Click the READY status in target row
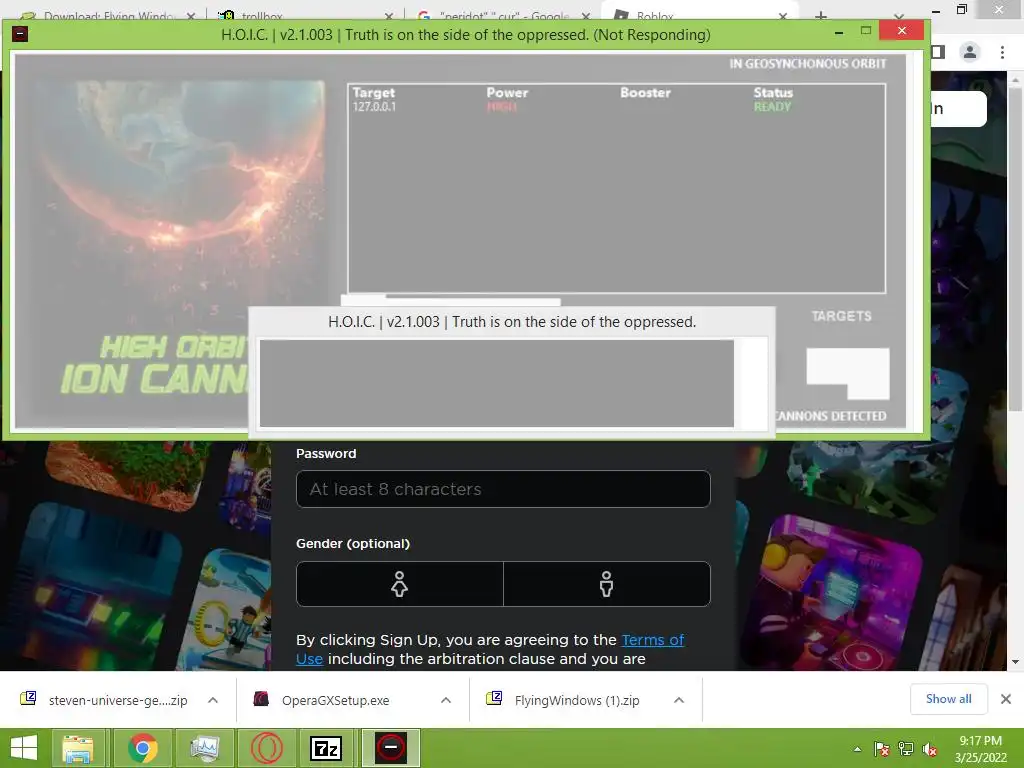The image size is (1024, 768). [773, 106]
